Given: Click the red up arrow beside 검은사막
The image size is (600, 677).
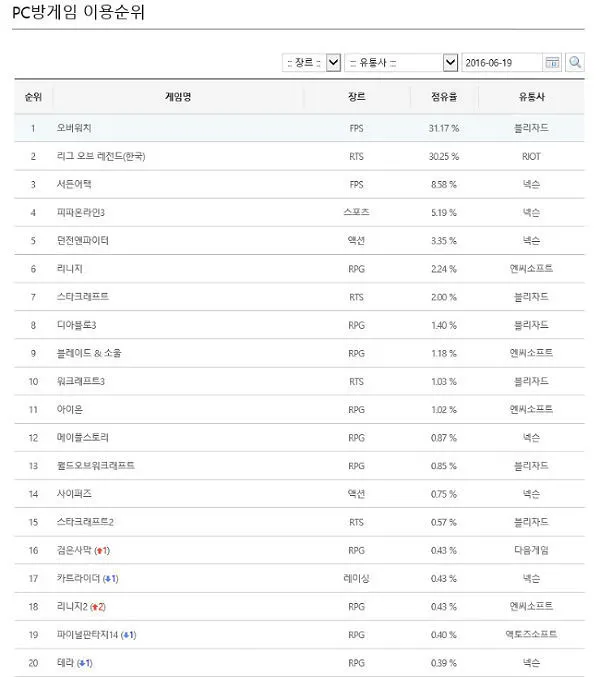Looking at the screenshot, I should coord(100,550).
